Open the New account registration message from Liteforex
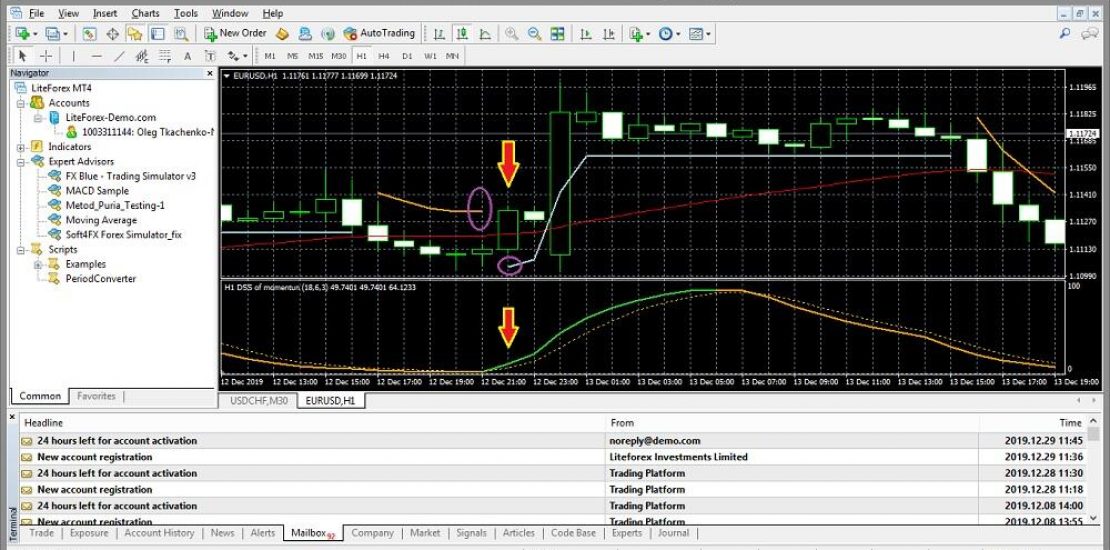The height and width of the screenshot is (550, 1110). [x=95, y=457]
